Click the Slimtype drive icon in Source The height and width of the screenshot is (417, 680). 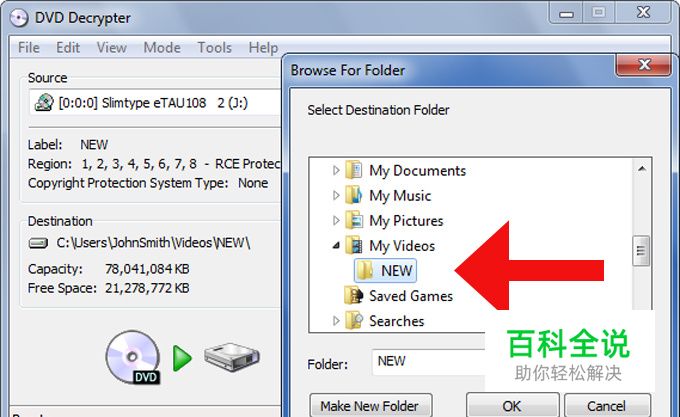click(x=44, y=103)
